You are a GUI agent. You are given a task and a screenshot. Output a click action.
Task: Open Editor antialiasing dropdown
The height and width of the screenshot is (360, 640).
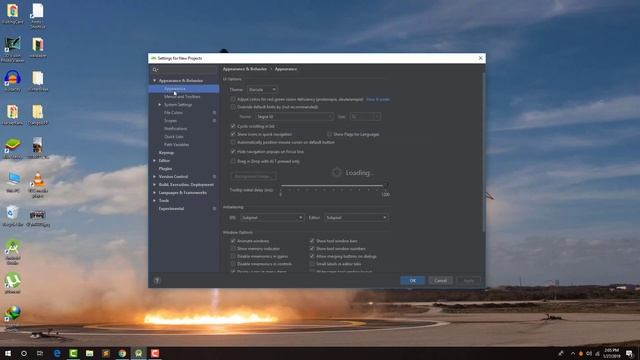[x=356, y=218]
